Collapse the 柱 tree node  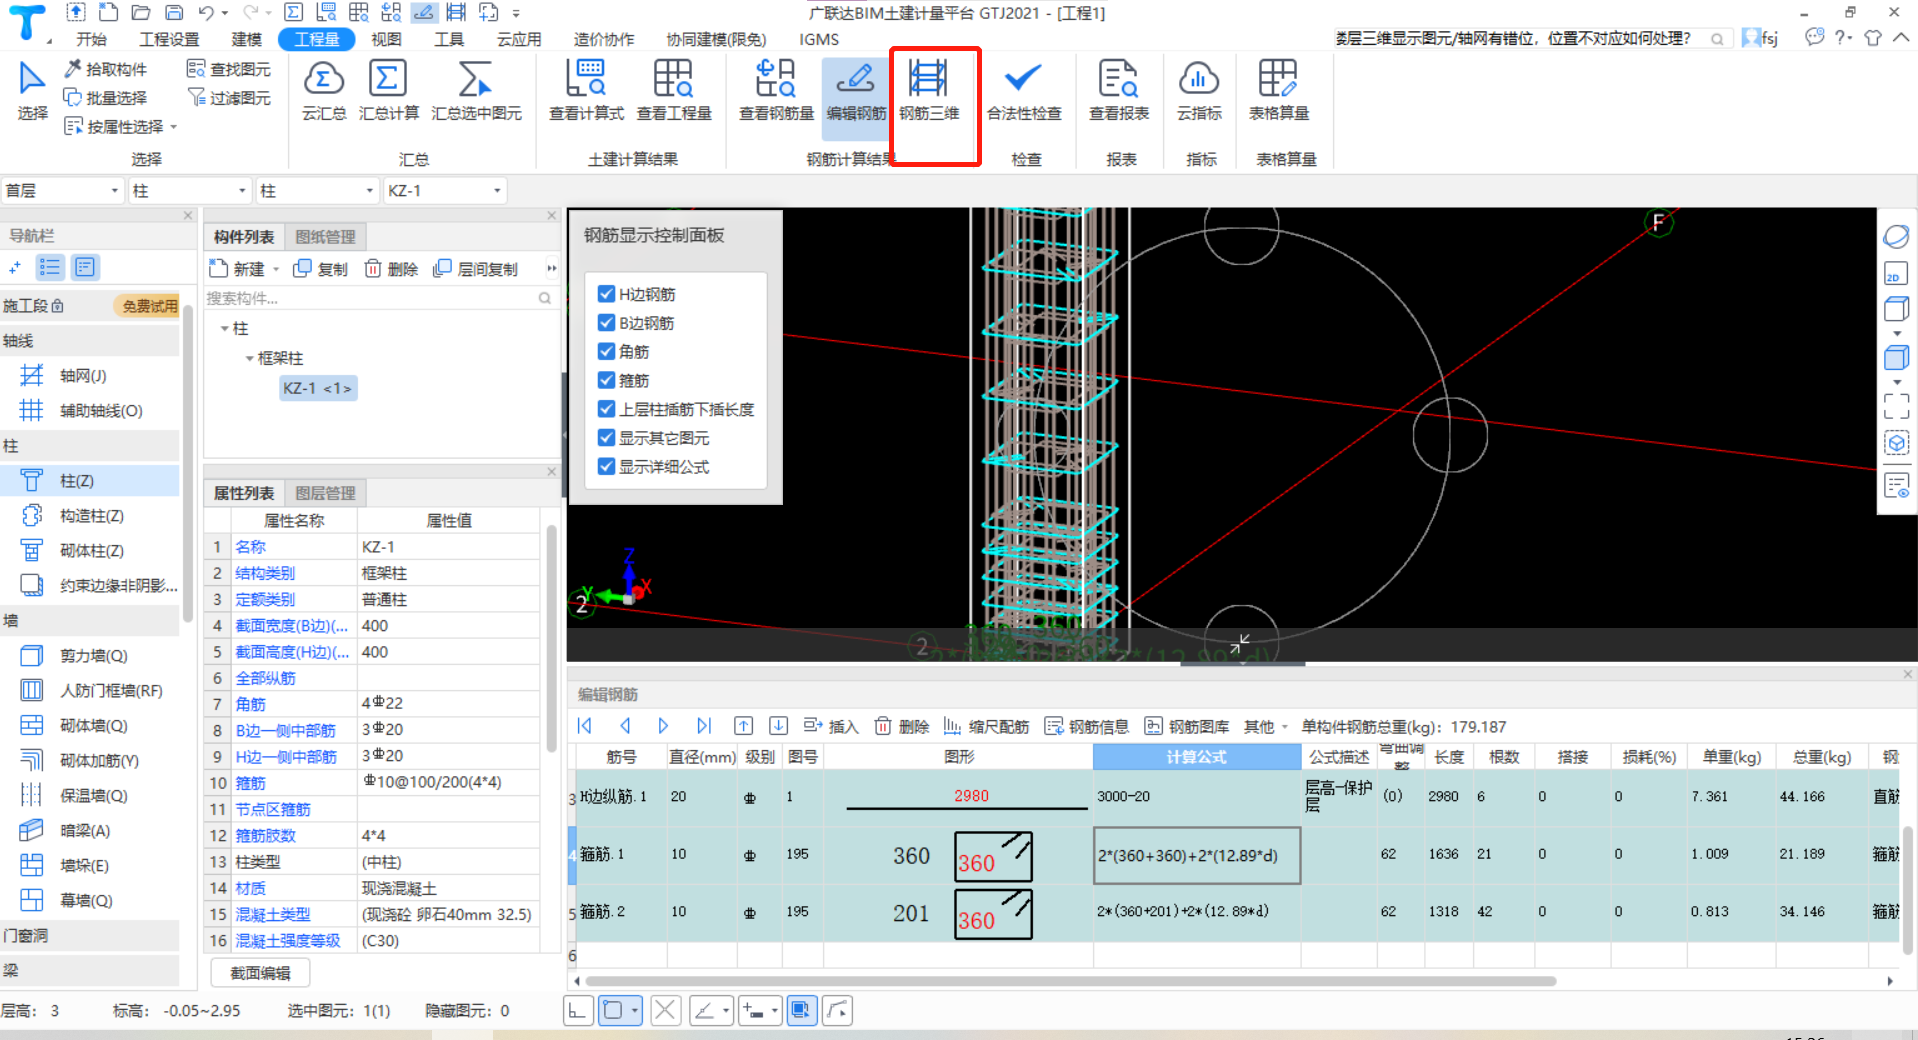click(x=224, y=328)
